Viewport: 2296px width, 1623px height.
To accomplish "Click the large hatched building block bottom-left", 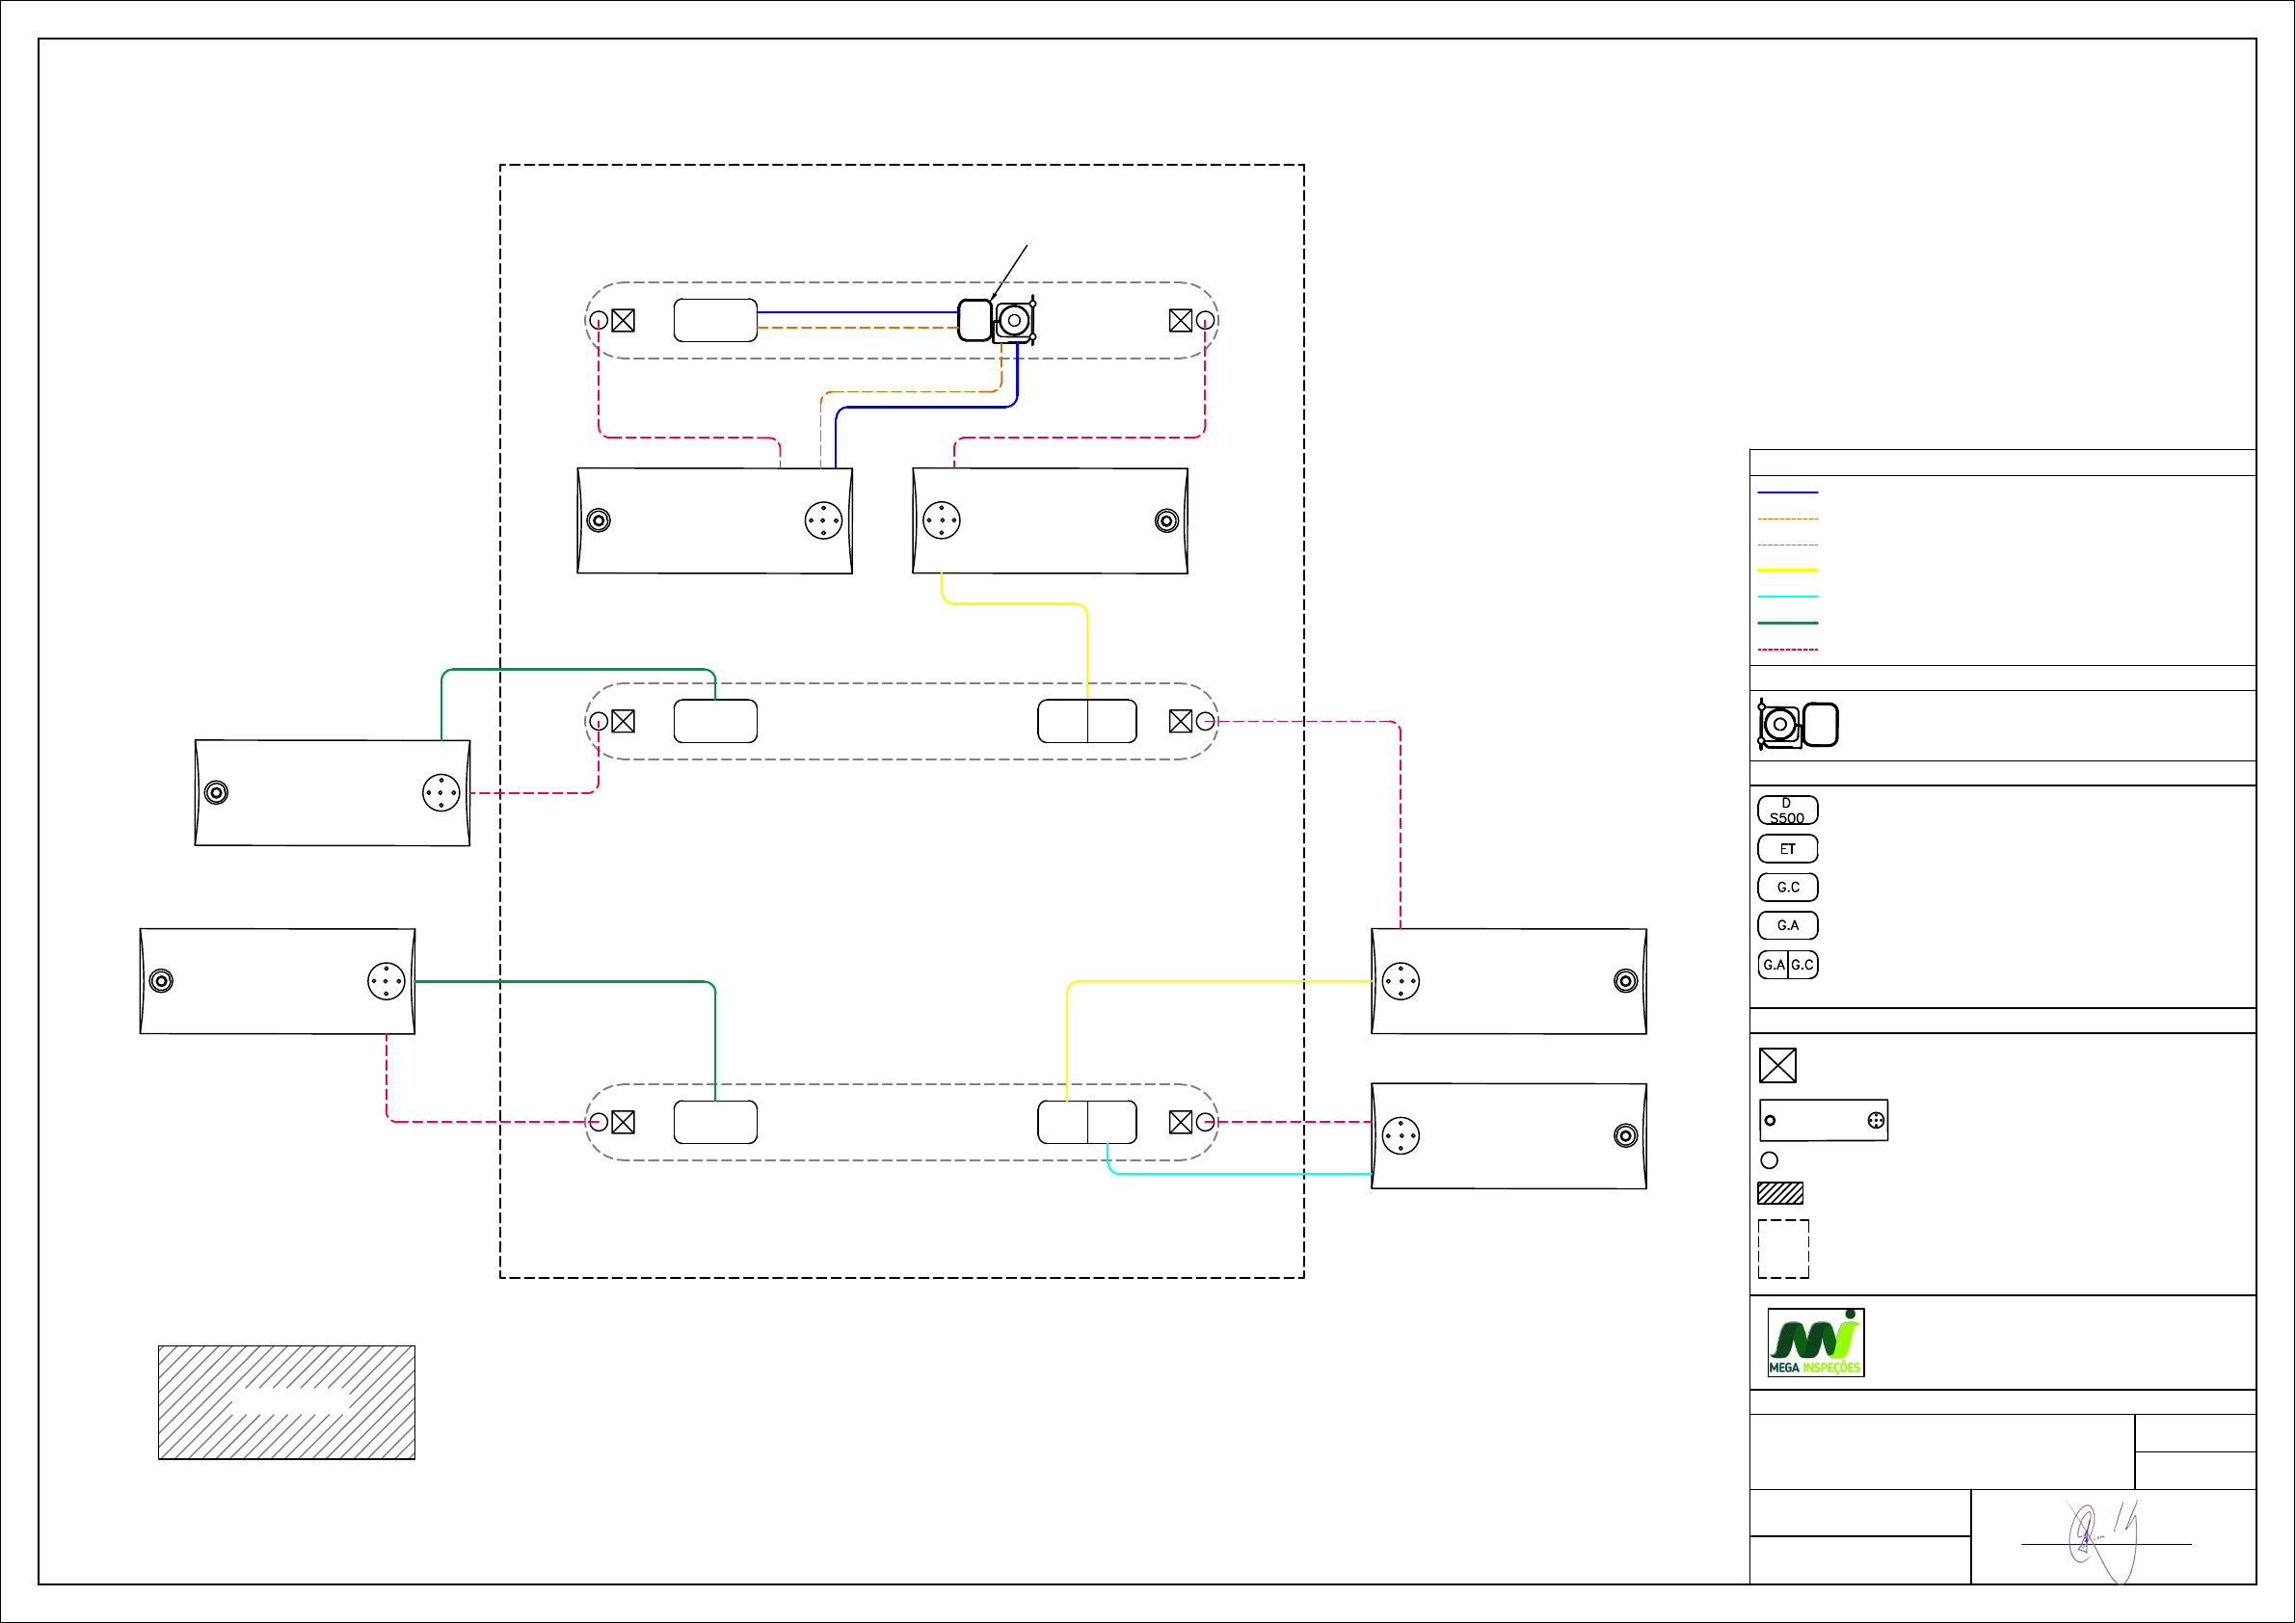I will (286, 1402).
